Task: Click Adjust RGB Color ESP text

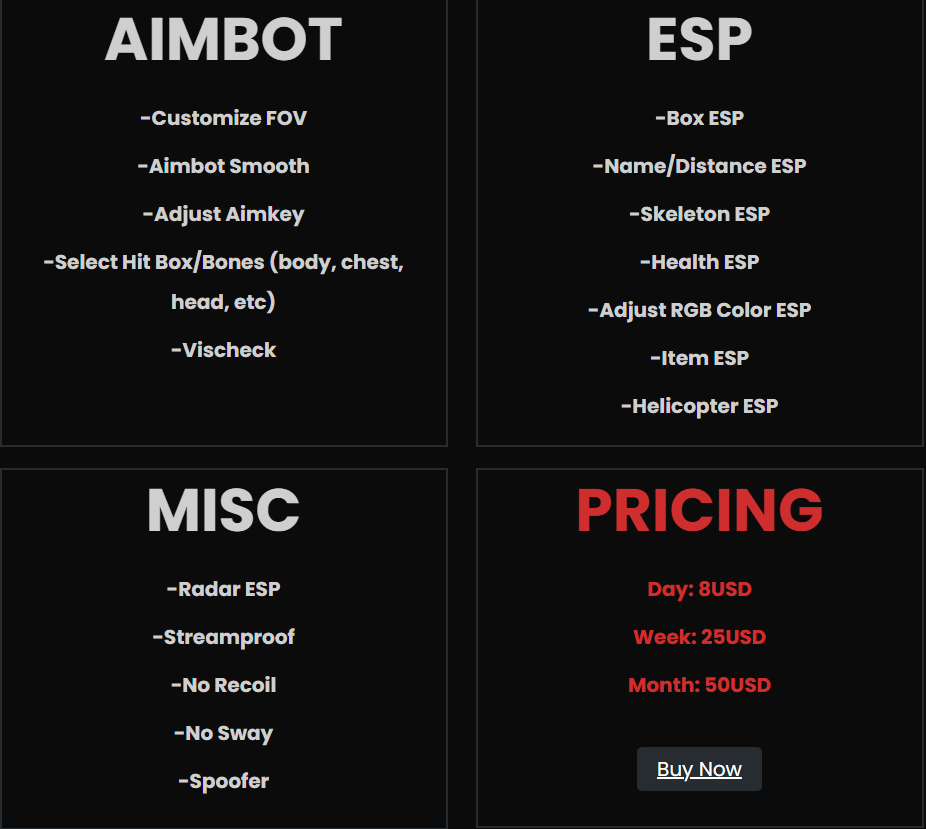Action: tap(699, 310)
